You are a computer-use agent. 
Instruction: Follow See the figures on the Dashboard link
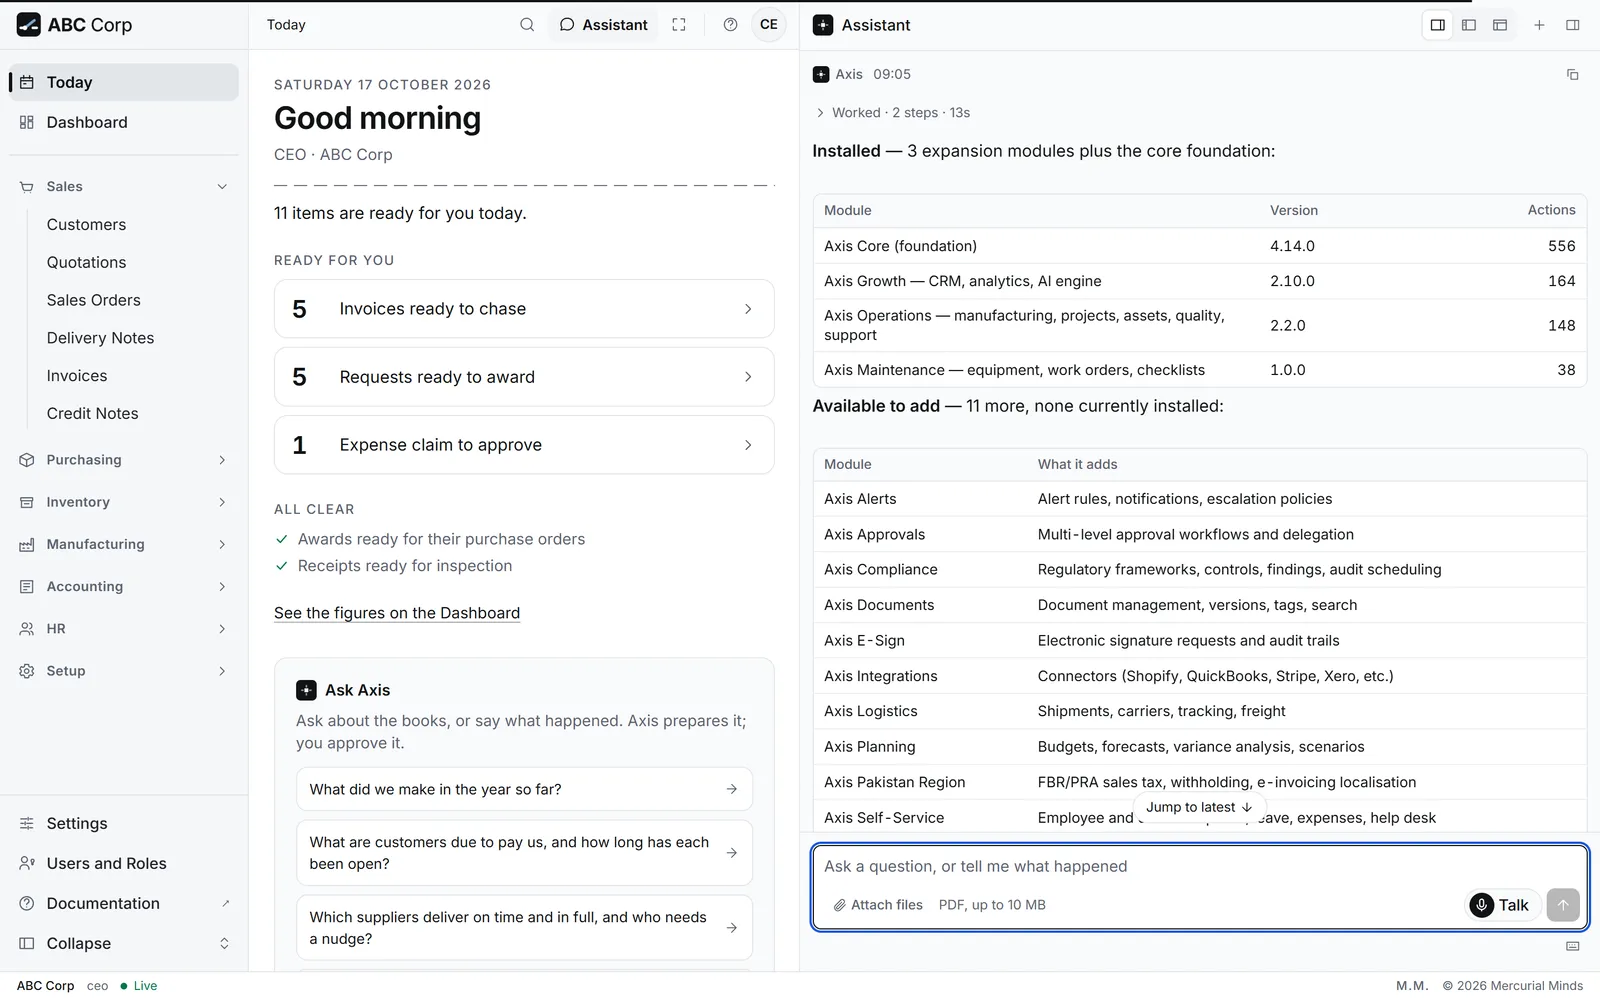click(397, 613)
